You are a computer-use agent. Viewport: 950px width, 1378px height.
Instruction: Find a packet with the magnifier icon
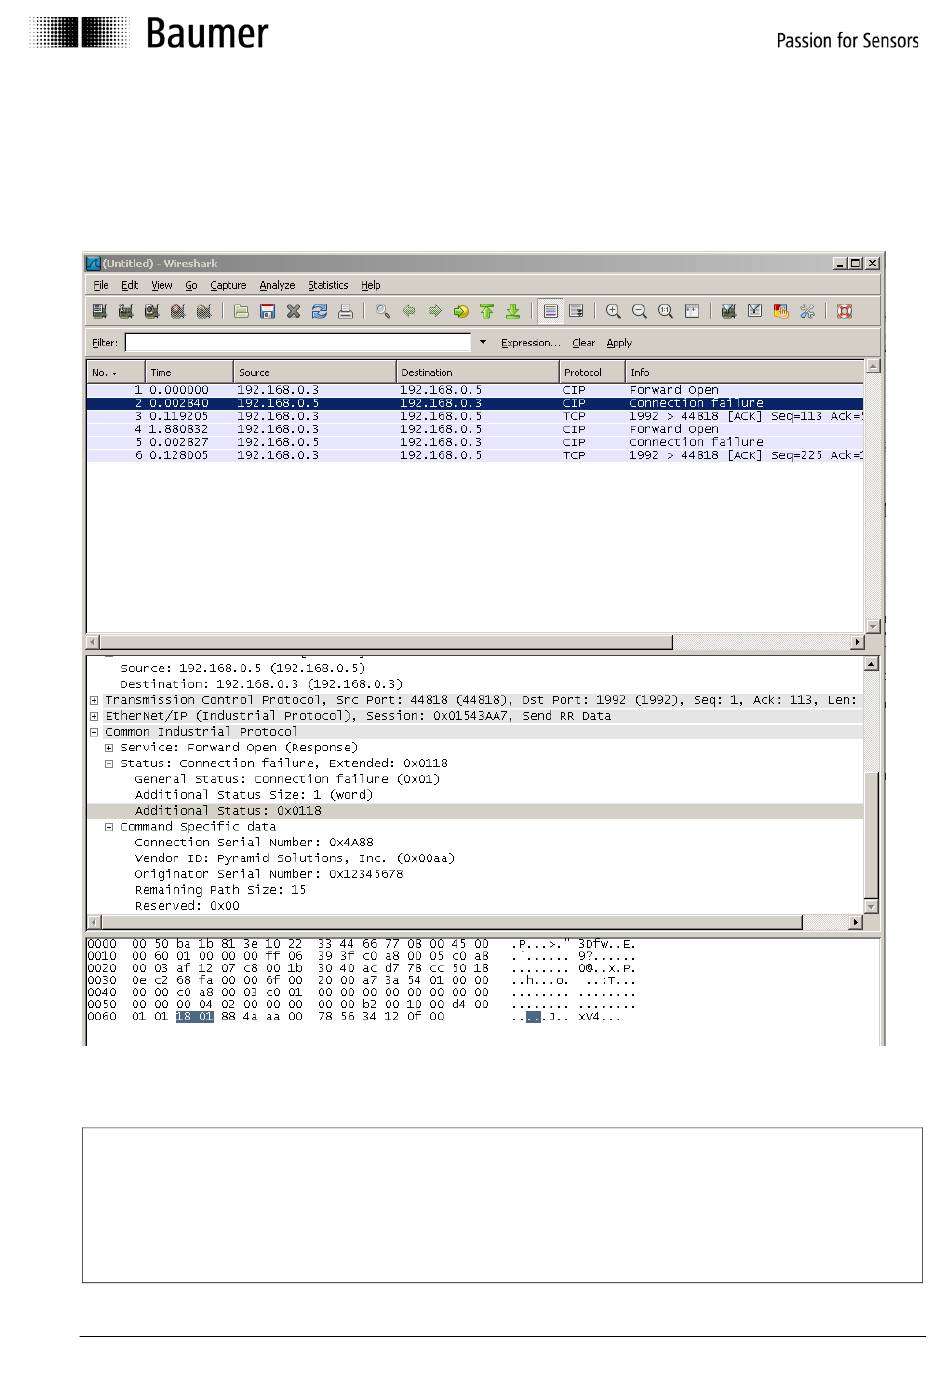pos(383,311)
